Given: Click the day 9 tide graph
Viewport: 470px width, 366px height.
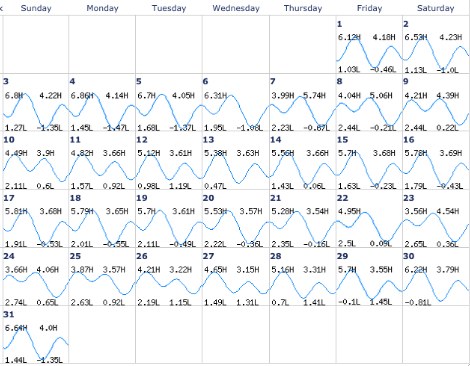Looking at the screenshot, I should [x=436, y=112].
